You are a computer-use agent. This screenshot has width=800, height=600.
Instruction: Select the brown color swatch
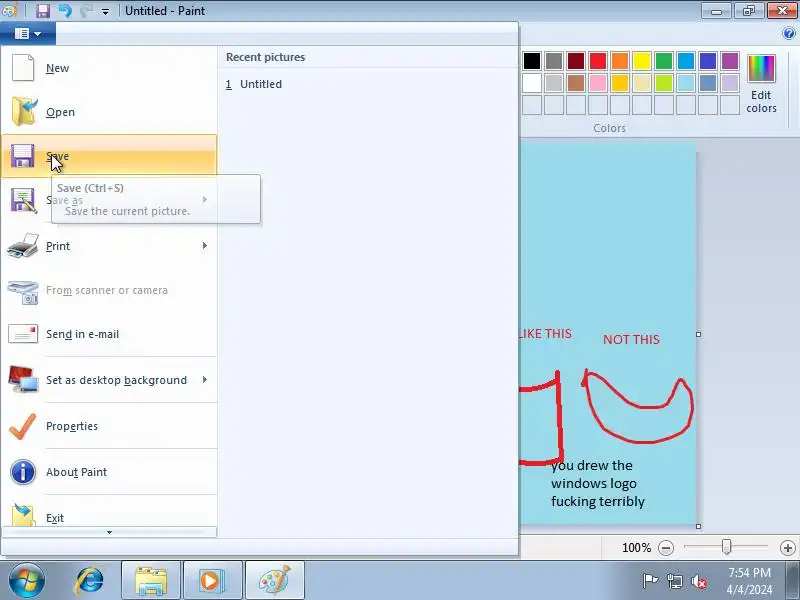(576, 83)
